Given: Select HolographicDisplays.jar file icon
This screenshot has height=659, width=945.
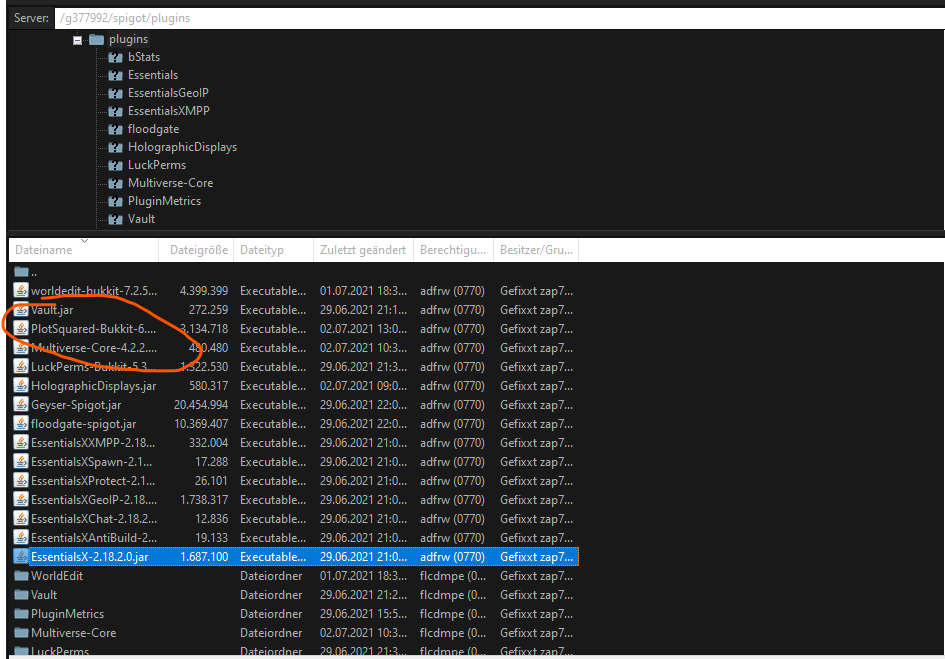Looking at the screenshot, I should coord(21,386).
